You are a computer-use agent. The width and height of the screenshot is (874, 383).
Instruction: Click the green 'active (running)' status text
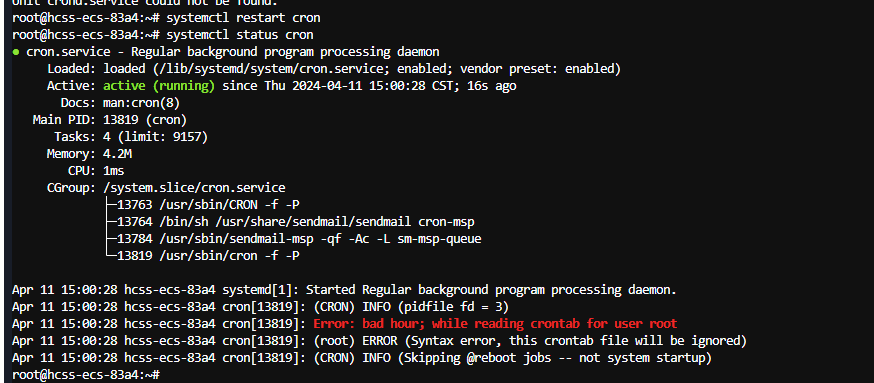tap(159, 86)
